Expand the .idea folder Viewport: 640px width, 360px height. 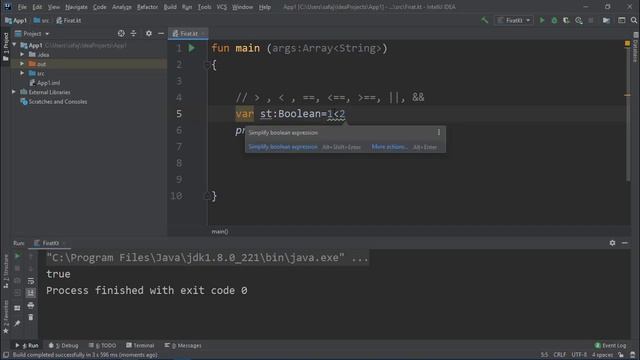coord(22,54)
